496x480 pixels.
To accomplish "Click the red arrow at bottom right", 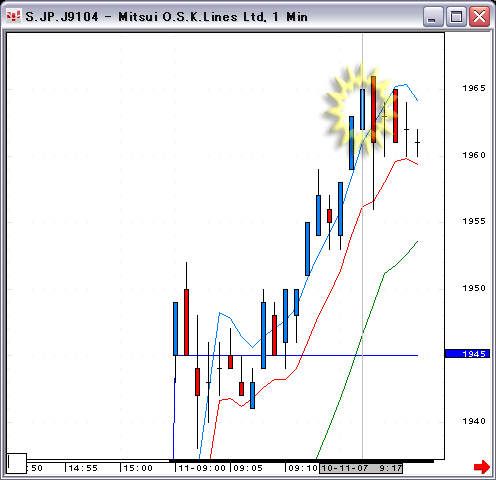I will [482, 467].
